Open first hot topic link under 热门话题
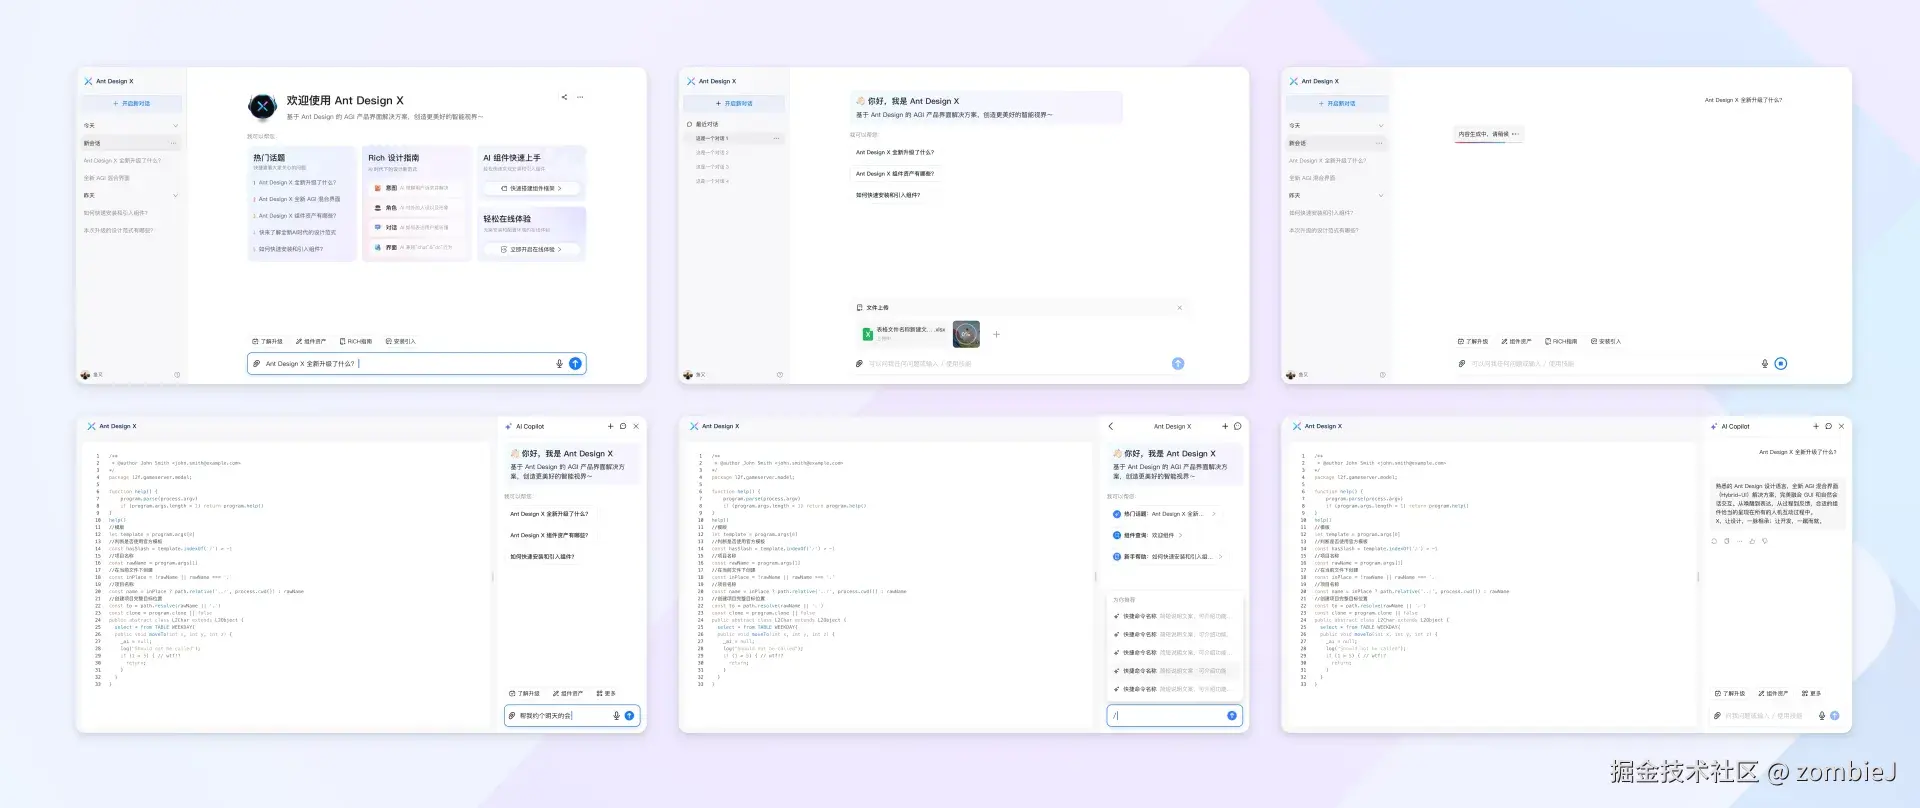Image resolution: width=1920 pixels, height=808 pixels. (x=297, y=183)
